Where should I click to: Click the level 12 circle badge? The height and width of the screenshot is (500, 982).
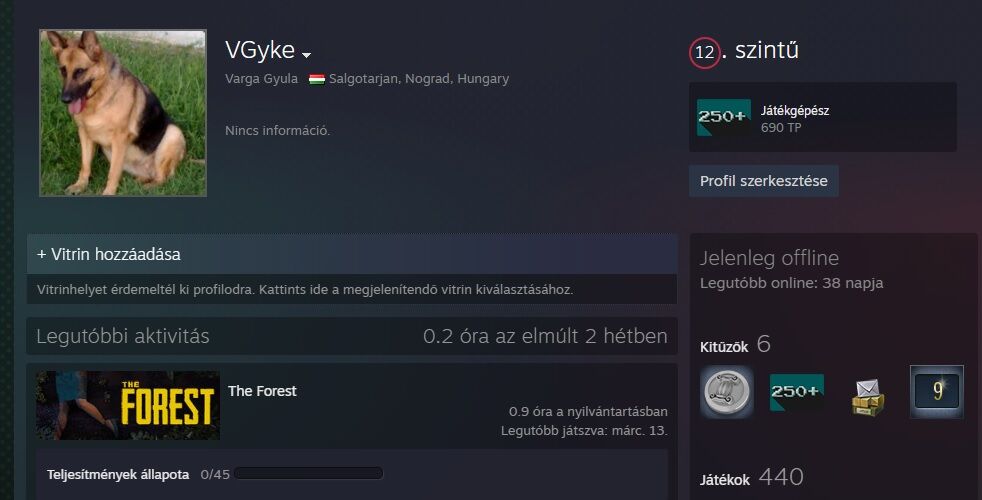click(x=705, y=53)
